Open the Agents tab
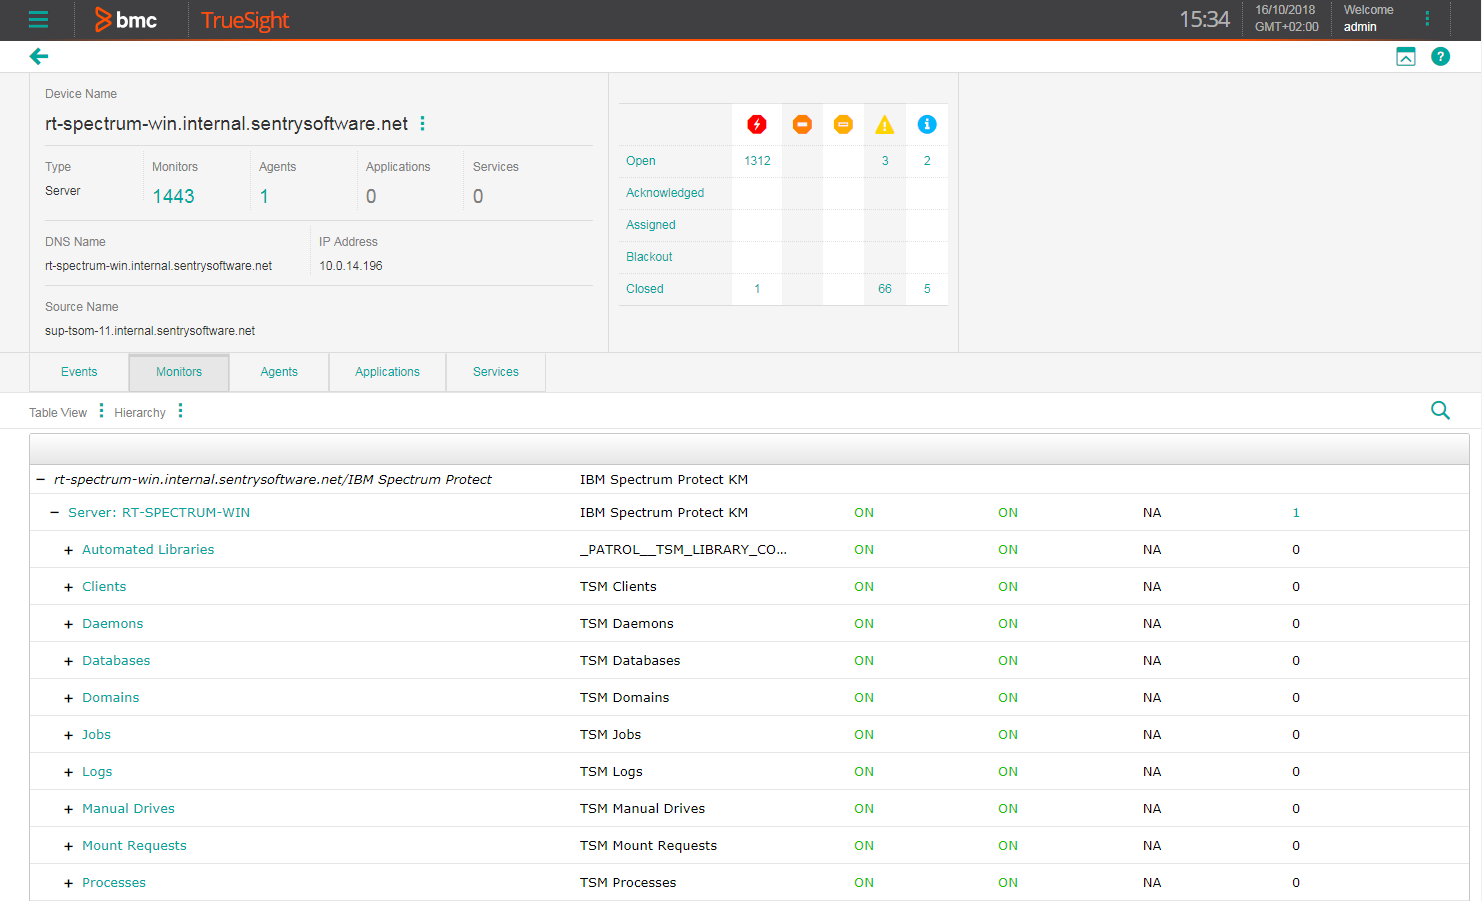Image resolution: width=1482 pixels, height=901 pixels. (278, 371)
